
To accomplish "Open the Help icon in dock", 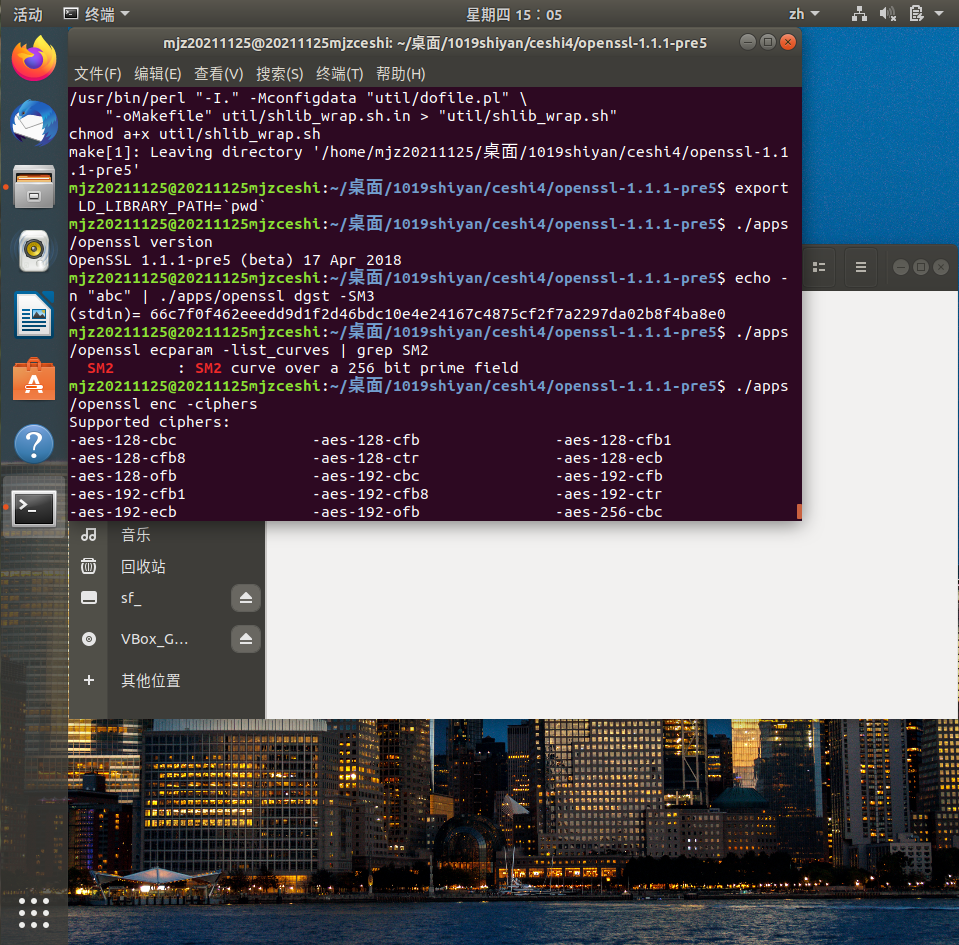I will click(x=34, y=443).
